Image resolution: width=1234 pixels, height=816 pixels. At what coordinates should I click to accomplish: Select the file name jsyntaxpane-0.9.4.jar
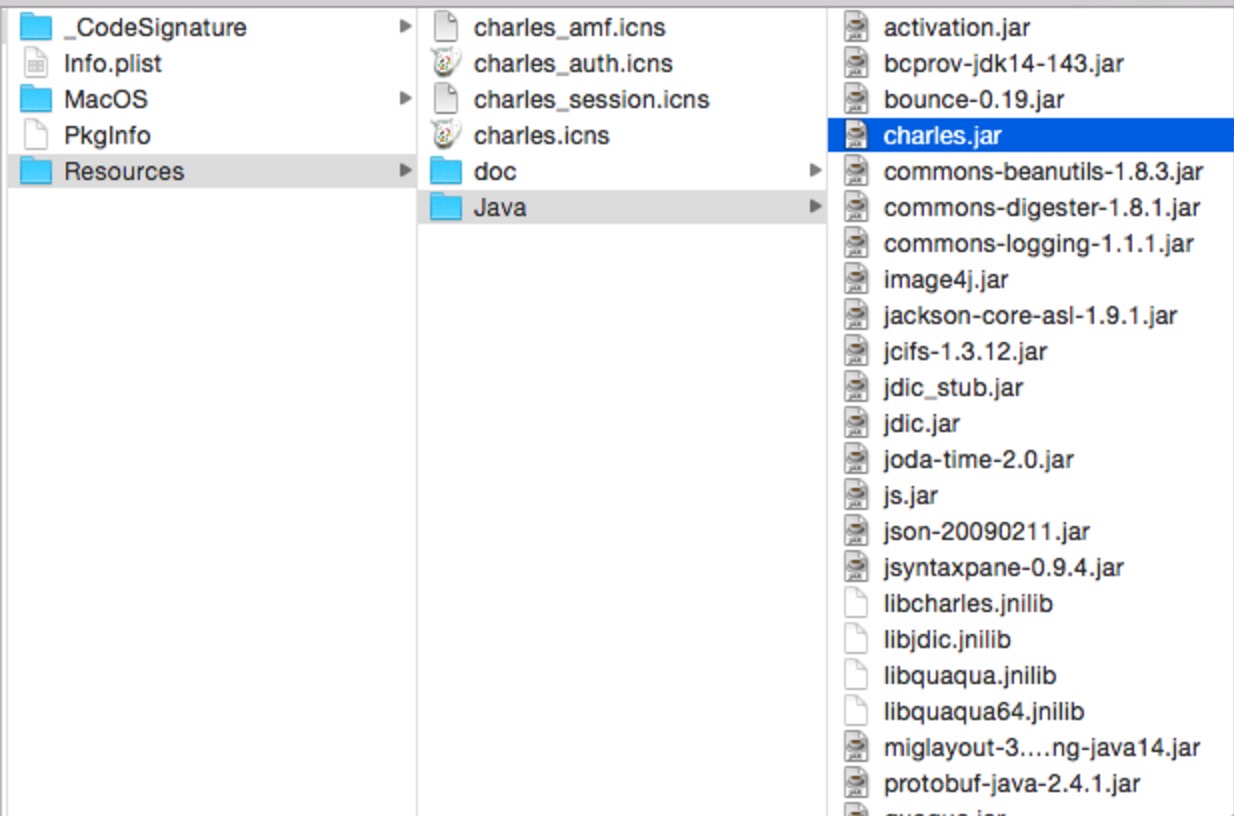1003,568
